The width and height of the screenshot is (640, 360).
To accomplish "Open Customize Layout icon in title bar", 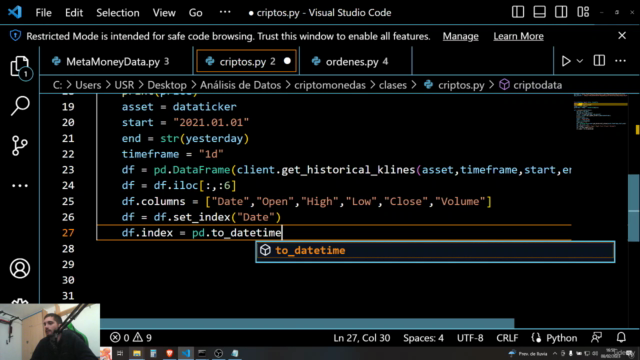I will tap(583, 12).
